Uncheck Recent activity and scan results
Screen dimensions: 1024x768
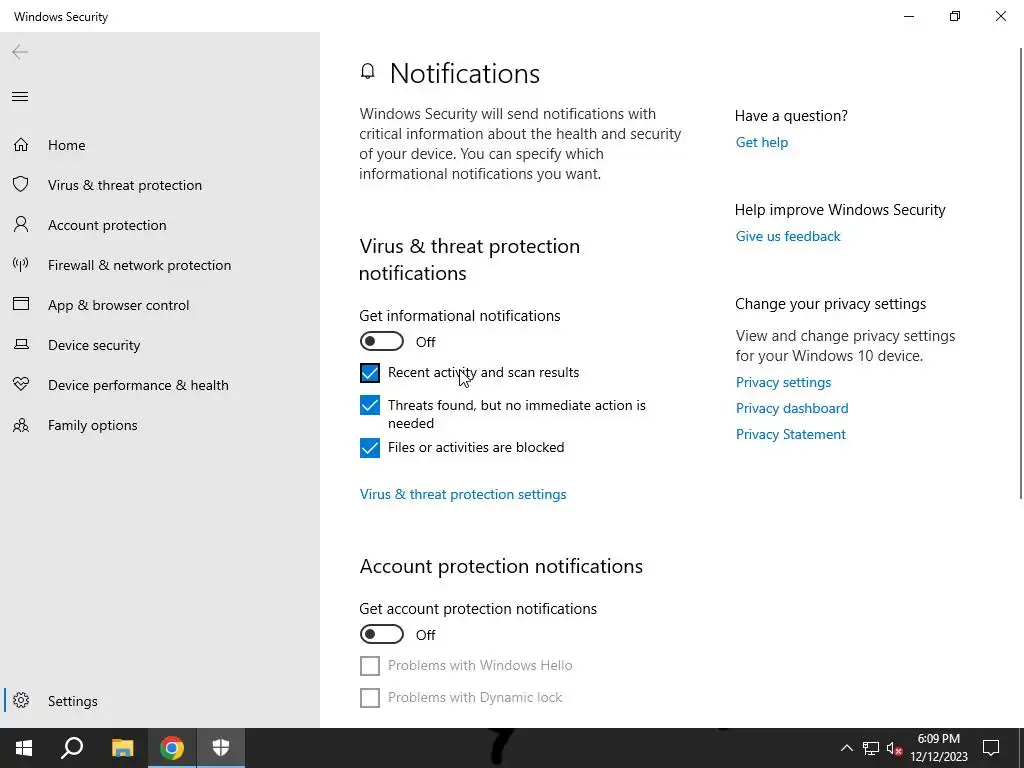click(x=370, y=373)
